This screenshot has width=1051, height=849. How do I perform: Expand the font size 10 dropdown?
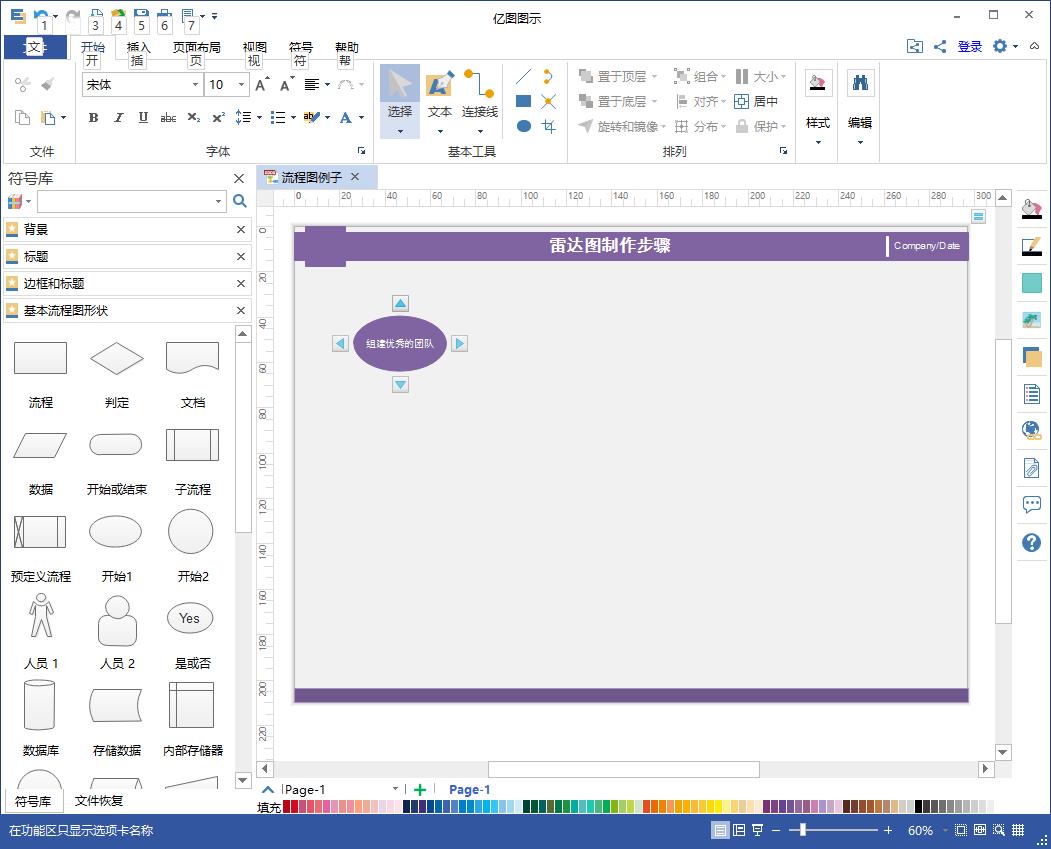tap(241, 85)
